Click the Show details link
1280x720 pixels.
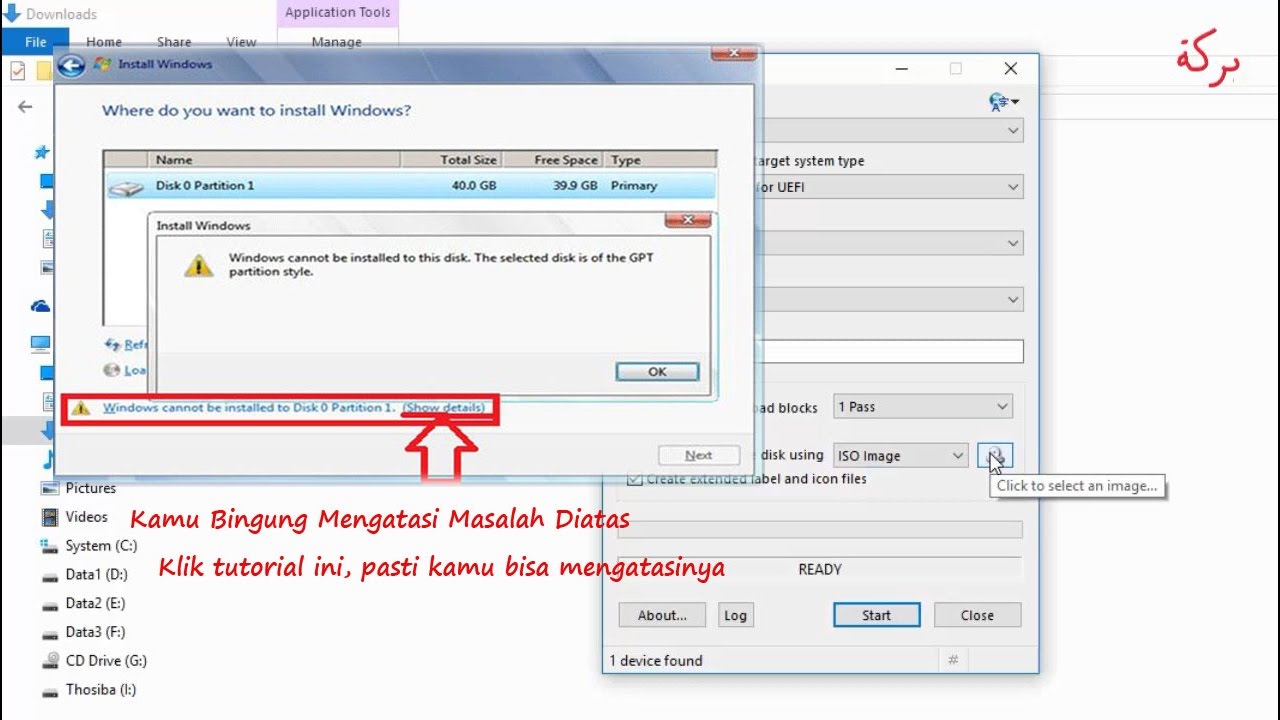(x=443, y=408)
